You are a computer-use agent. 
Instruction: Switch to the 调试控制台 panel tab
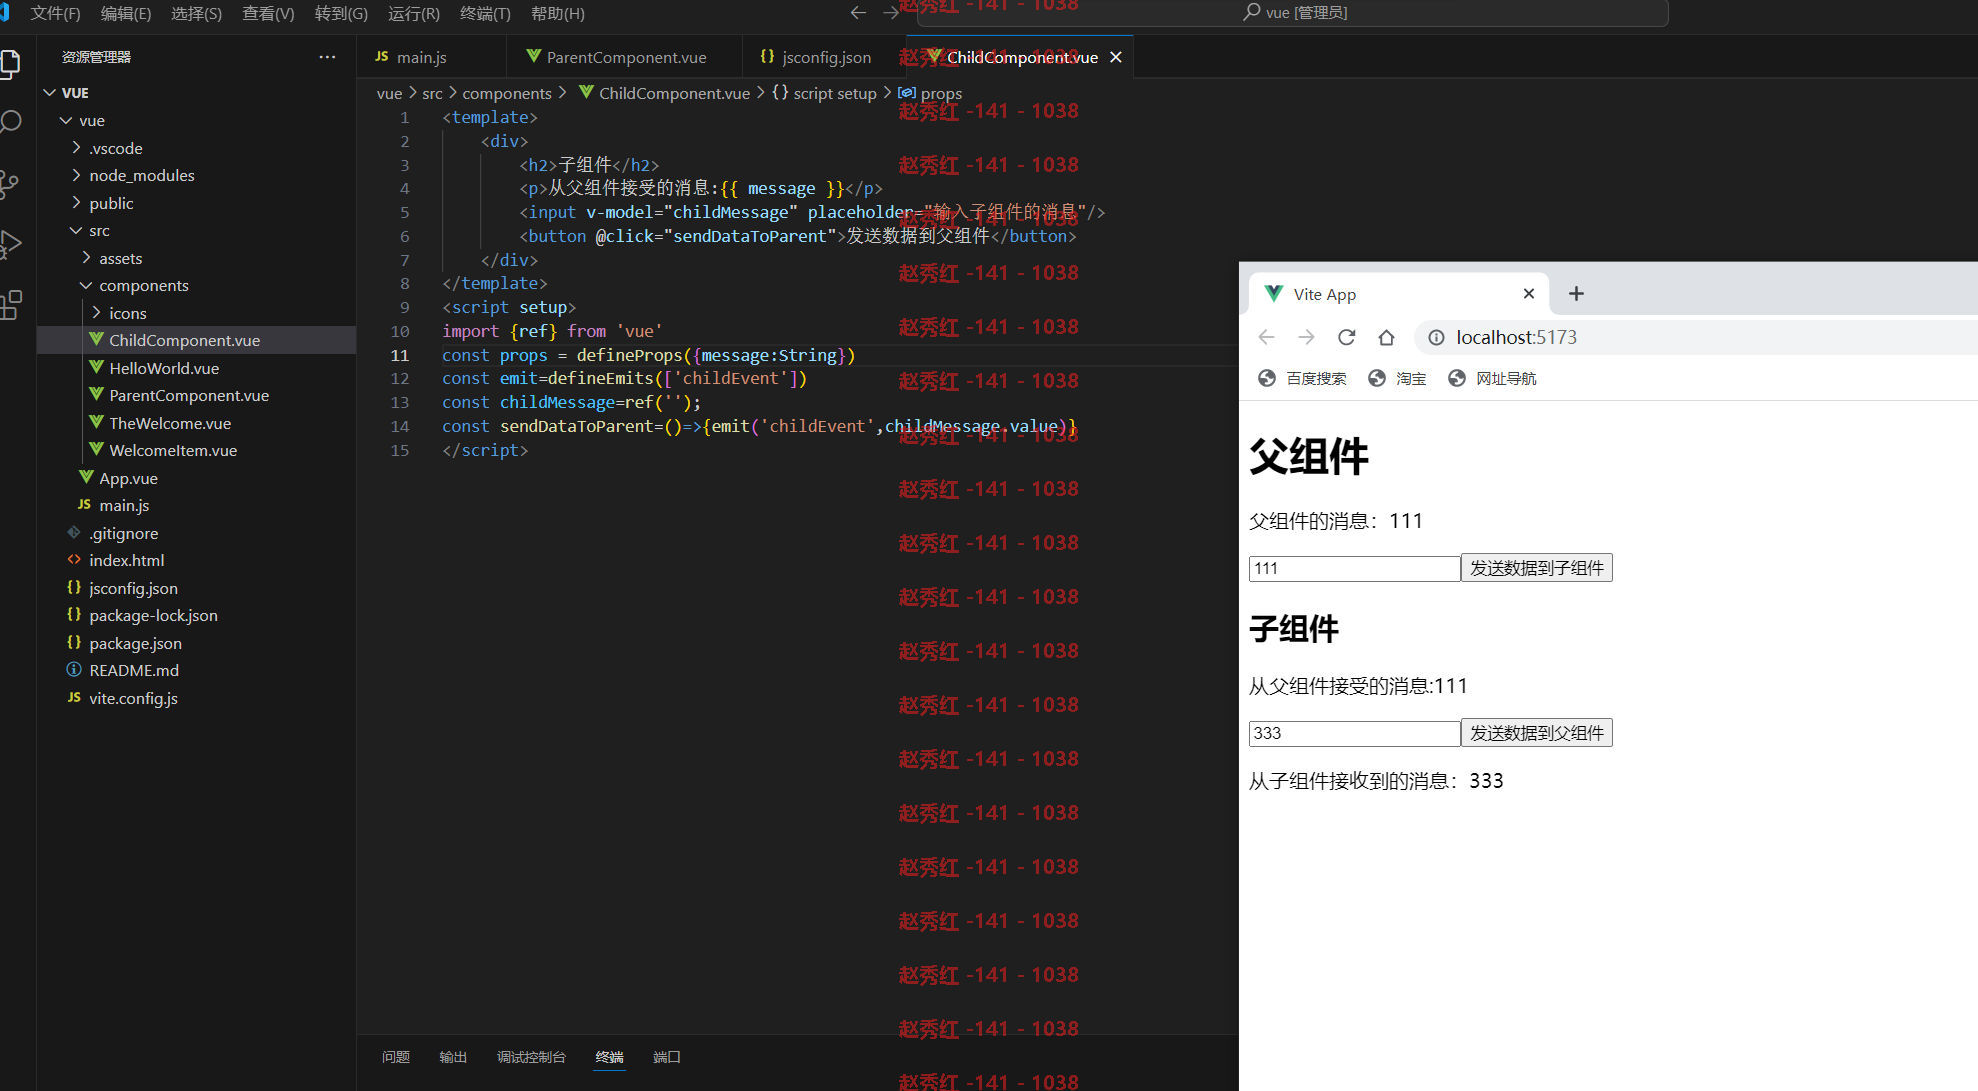[531, 1057]
